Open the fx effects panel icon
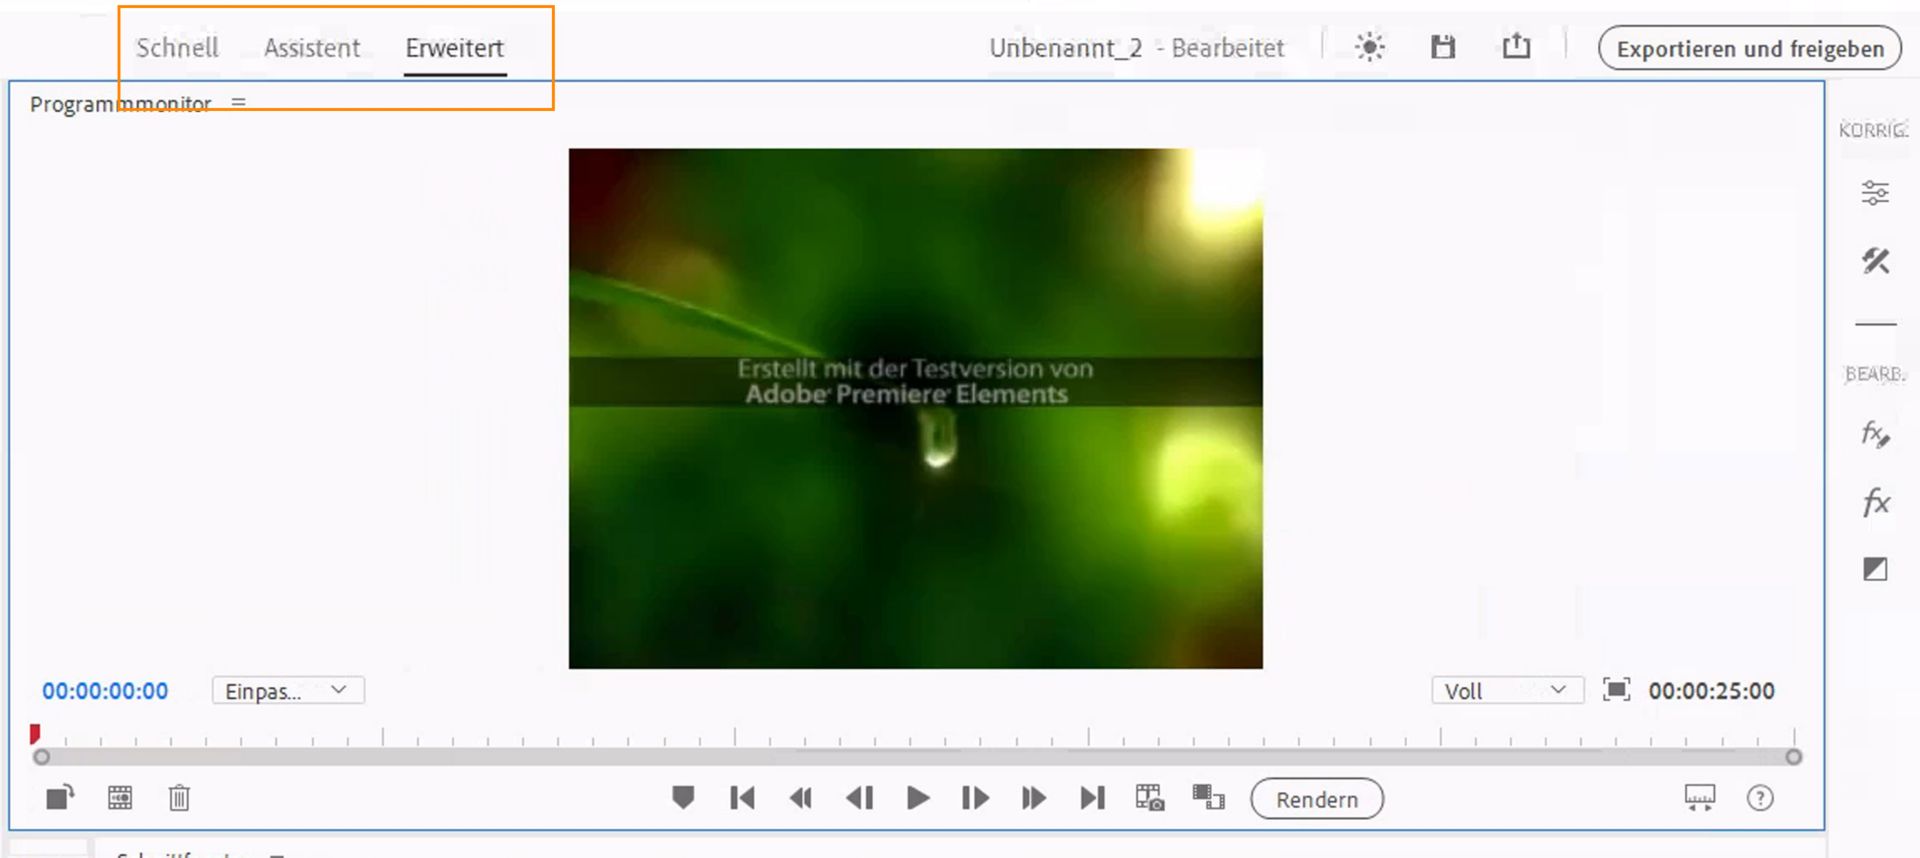 (x=1876, y=502)
